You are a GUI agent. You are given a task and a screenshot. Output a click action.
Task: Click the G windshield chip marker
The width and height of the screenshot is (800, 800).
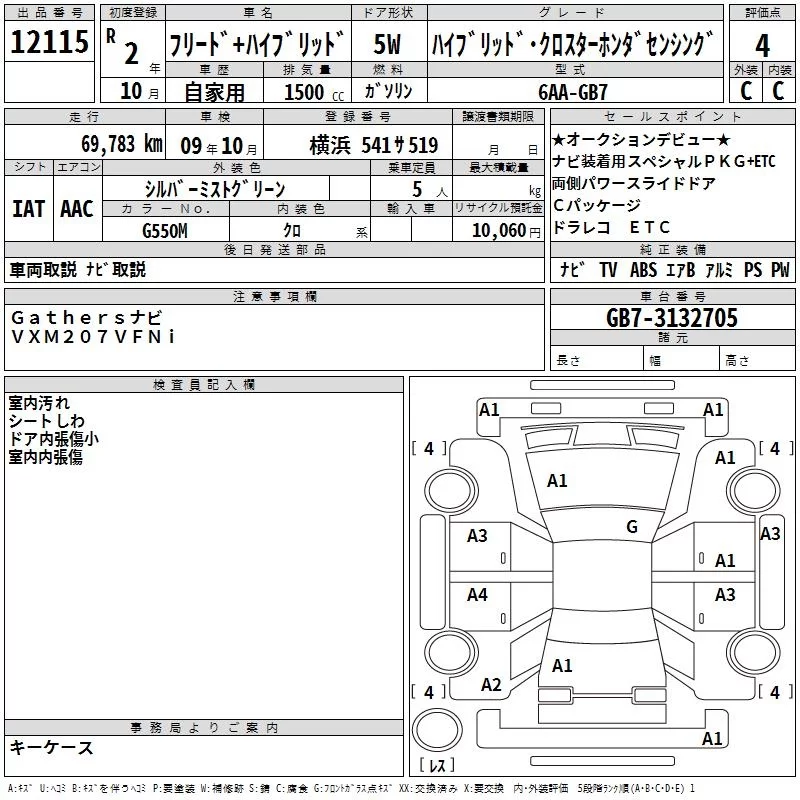click(632, 526)
